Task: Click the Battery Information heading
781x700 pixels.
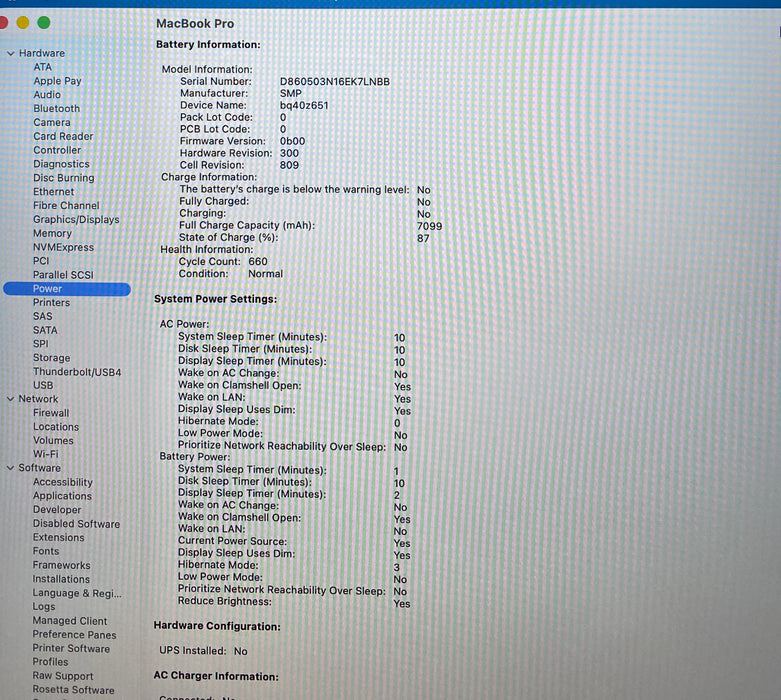Action: click(208, 44)
